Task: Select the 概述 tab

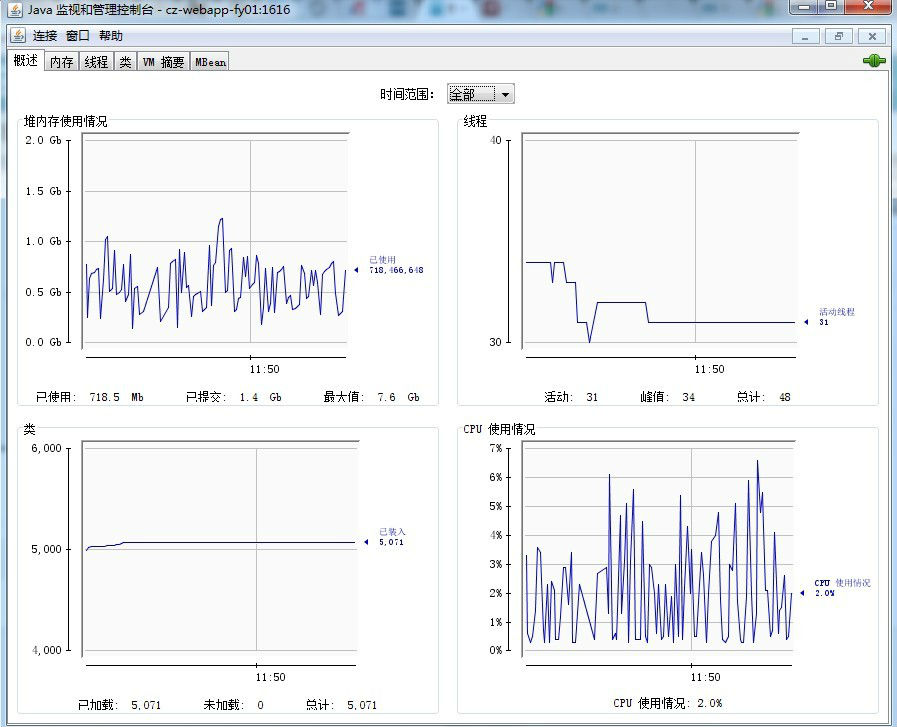Action: 26,61
